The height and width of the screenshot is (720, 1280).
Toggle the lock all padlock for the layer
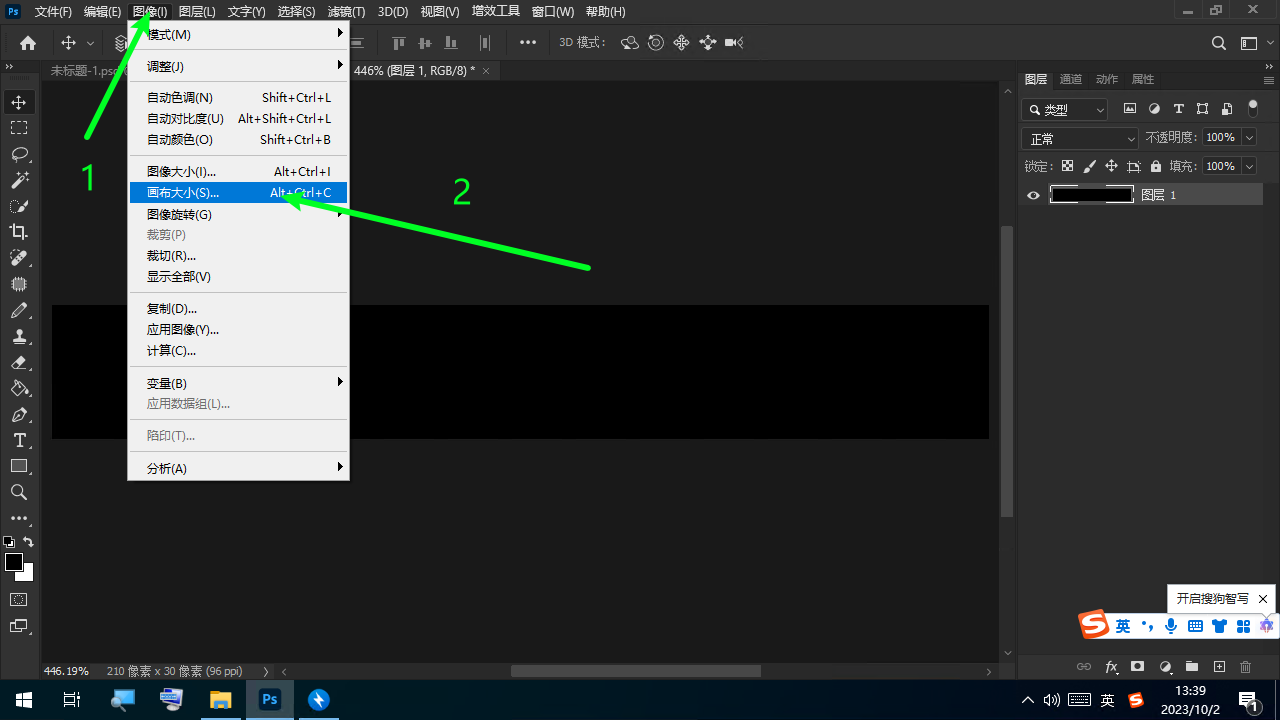[1156, 166]
